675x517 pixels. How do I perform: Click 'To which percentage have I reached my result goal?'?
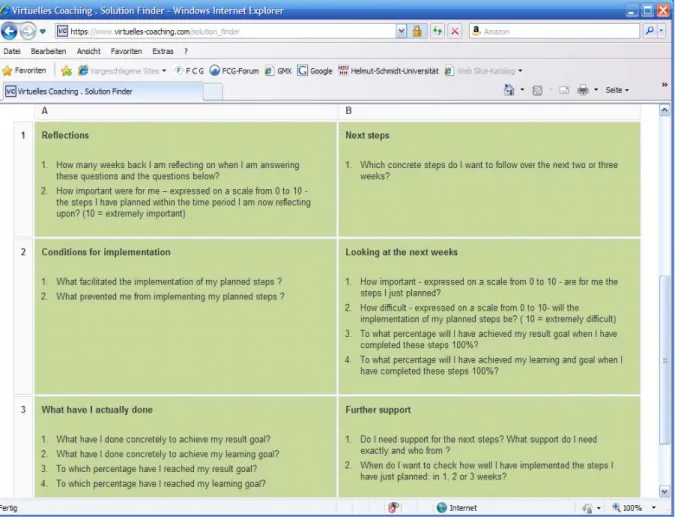pos(156,469)
